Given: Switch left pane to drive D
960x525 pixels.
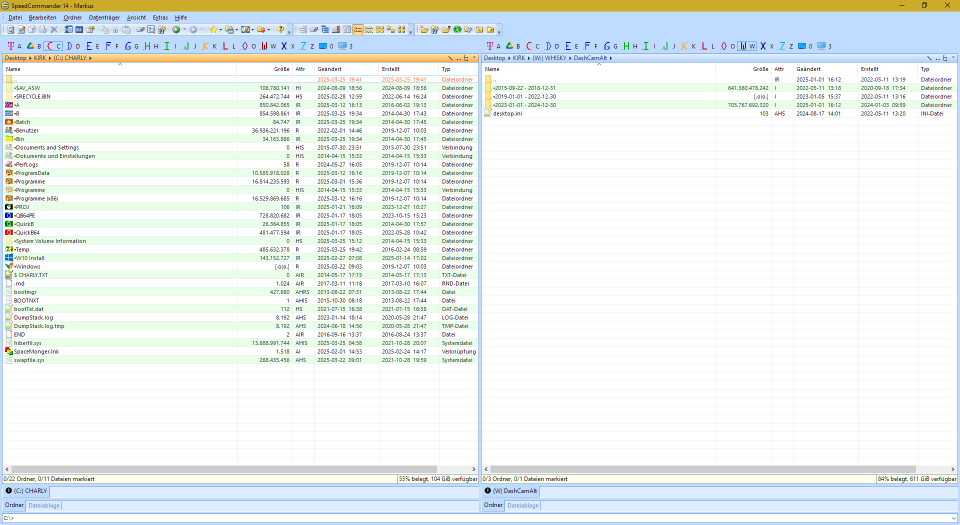Looking at the screenshot, I should coord(73,46).
